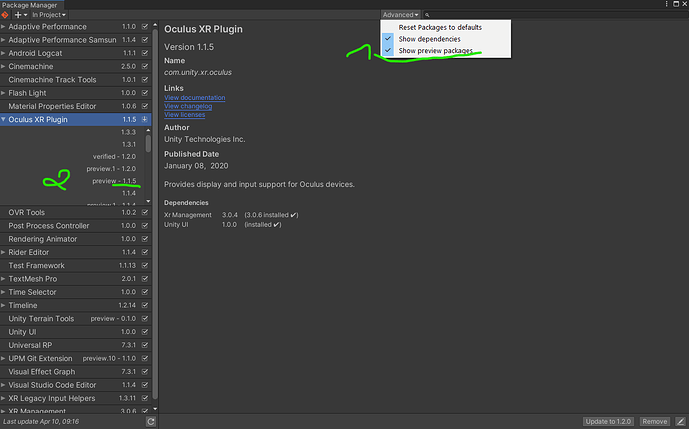Viewport: 689px width, 429px height.
Task: Click the installed checkmark for OVR Tools
Action: pos(145,212)
